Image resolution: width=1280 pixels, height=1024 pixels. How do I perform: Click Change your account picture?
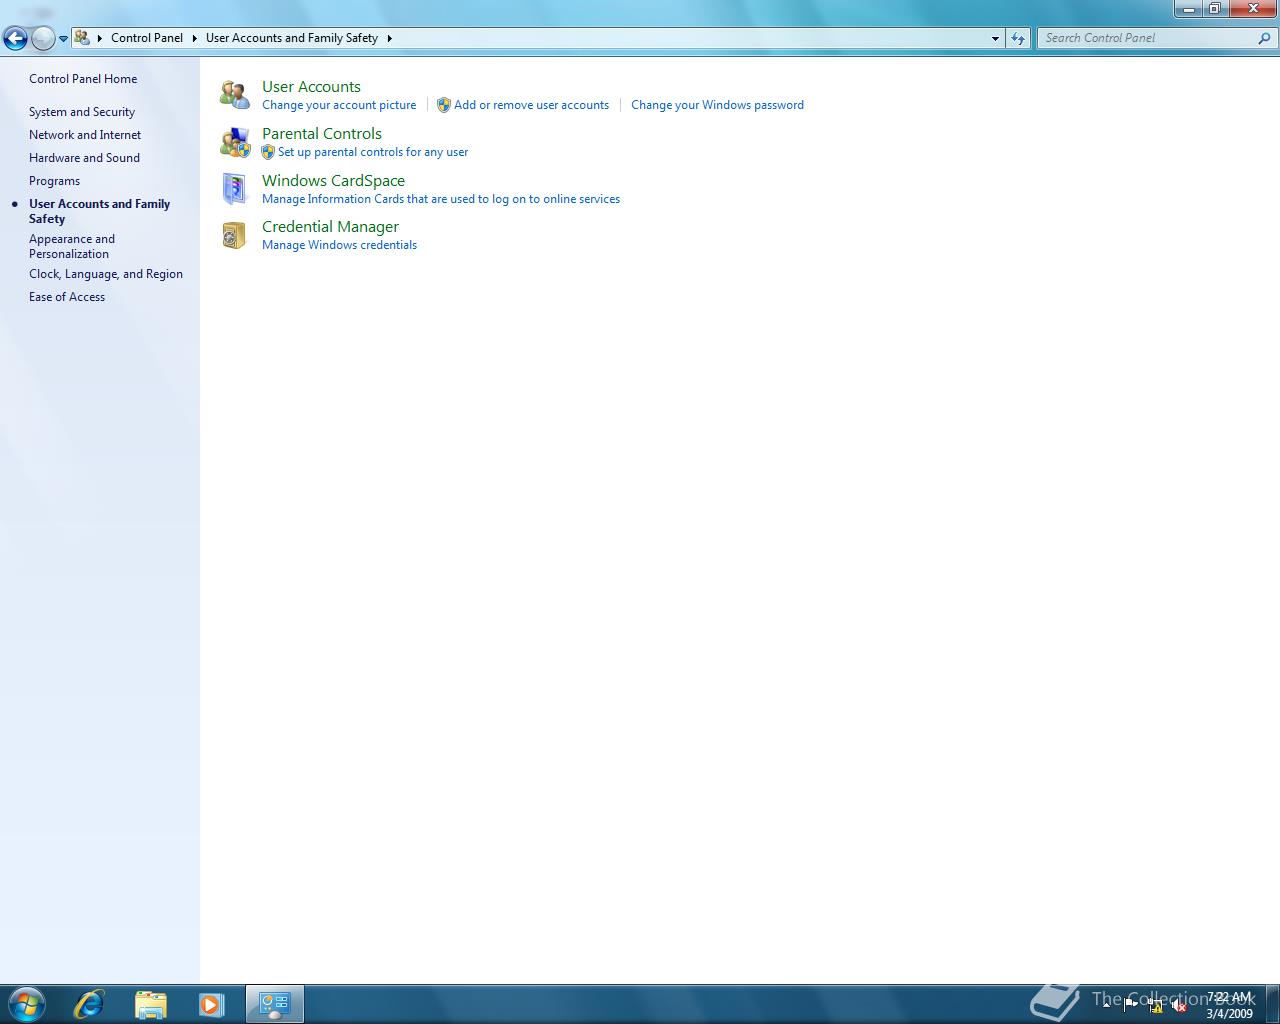click(339, 105)
